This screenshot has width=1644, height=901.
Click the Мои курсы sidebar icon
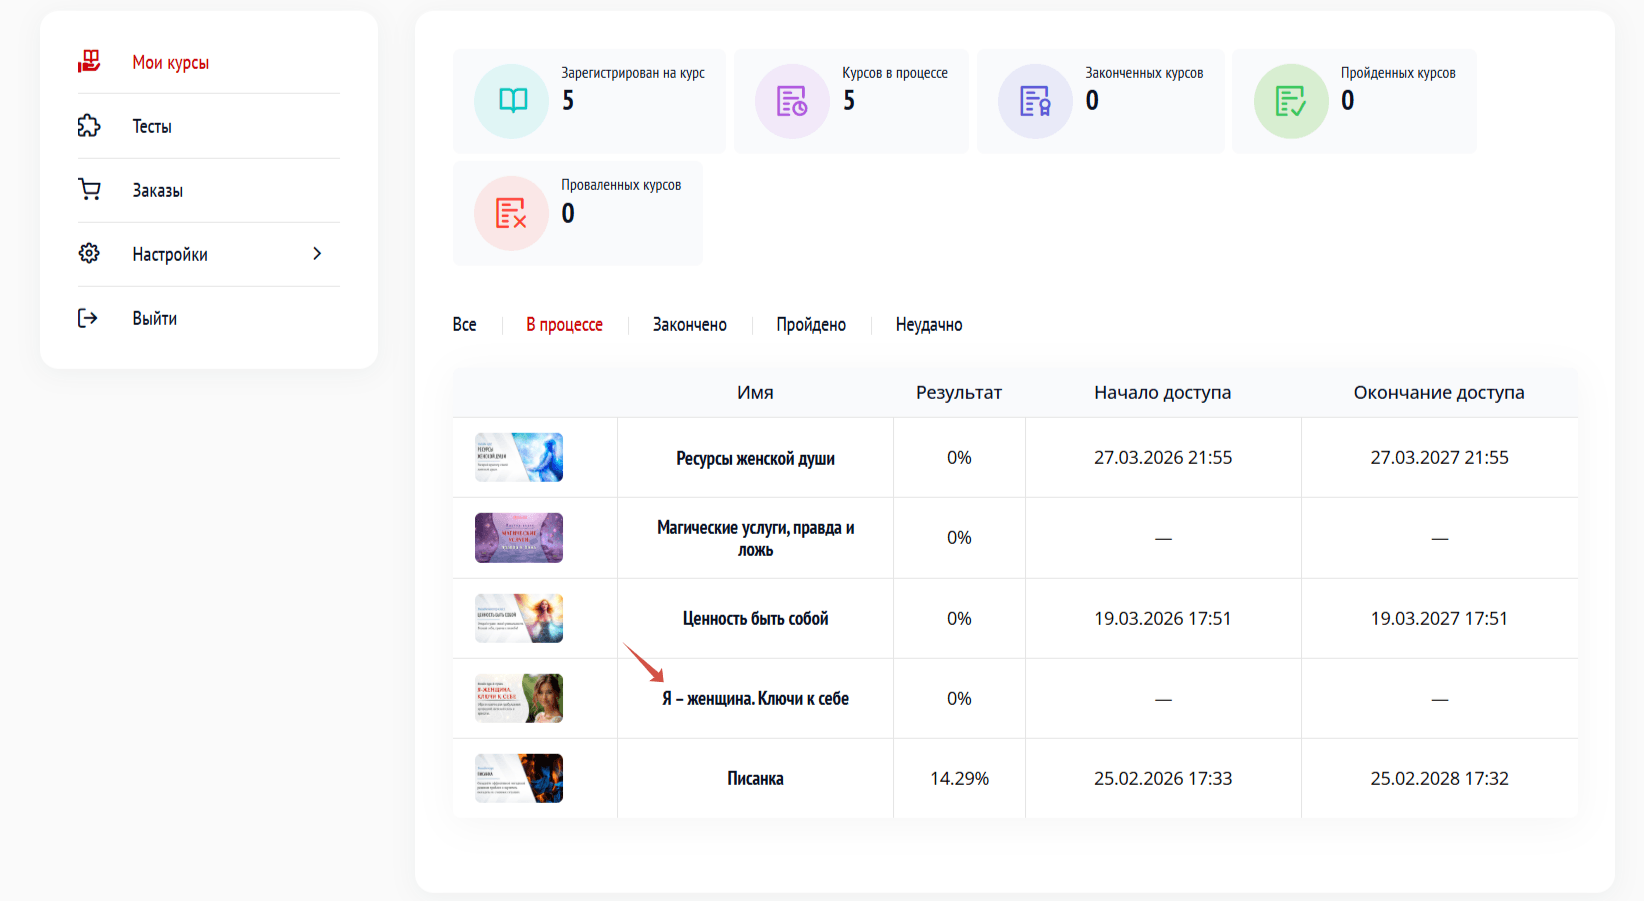tap(89, 62)
